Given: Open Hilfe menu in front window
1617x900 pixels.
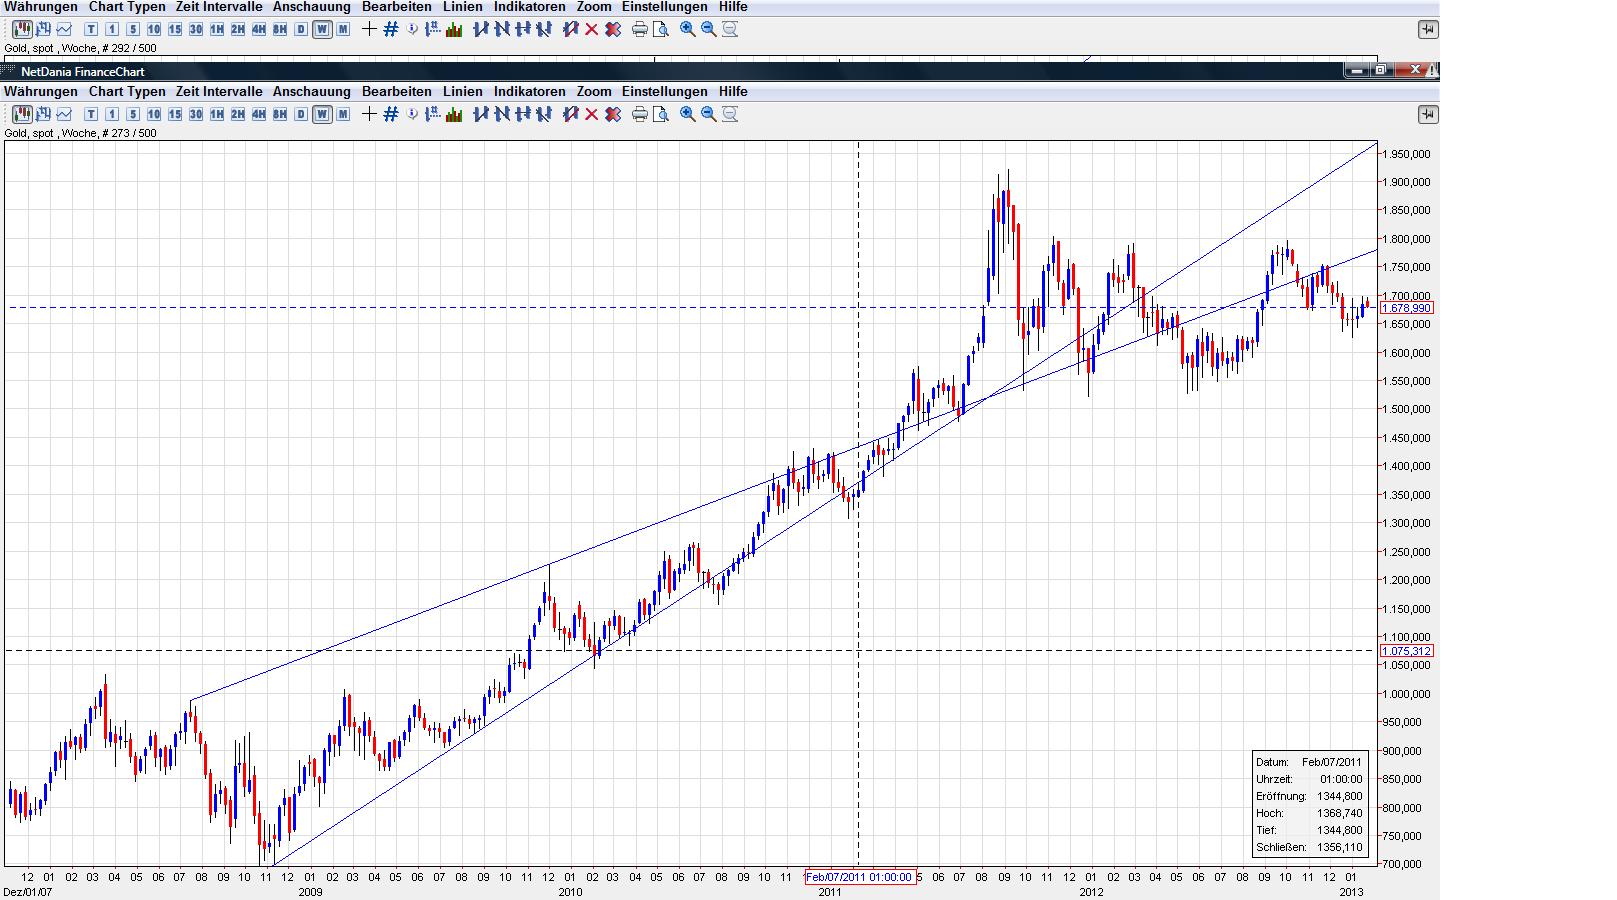Looking at the screenshot, I should click(x=733, y=91).
